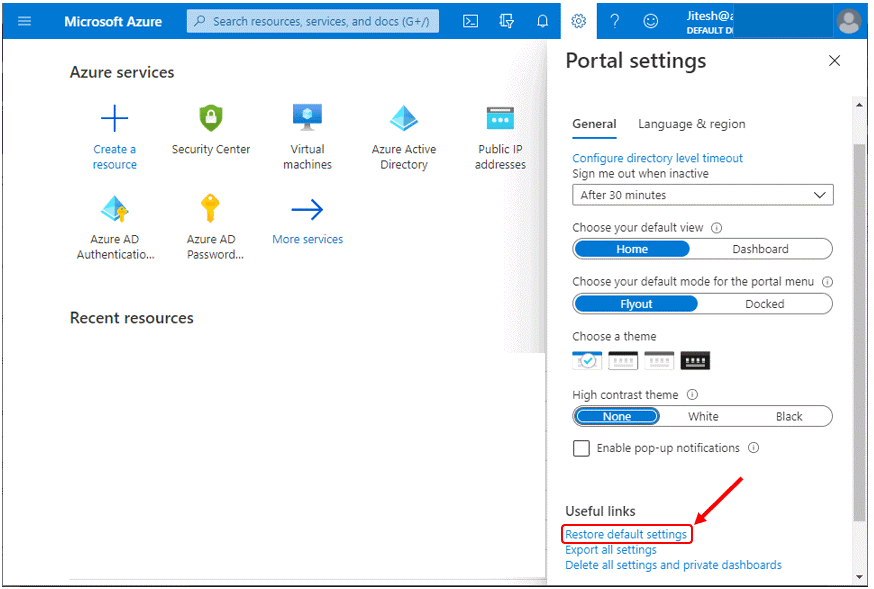This screenshot has width=874, height=589.
Task: Click the scrollbar down arrow in settings panel
Action: tap(859, 577)
